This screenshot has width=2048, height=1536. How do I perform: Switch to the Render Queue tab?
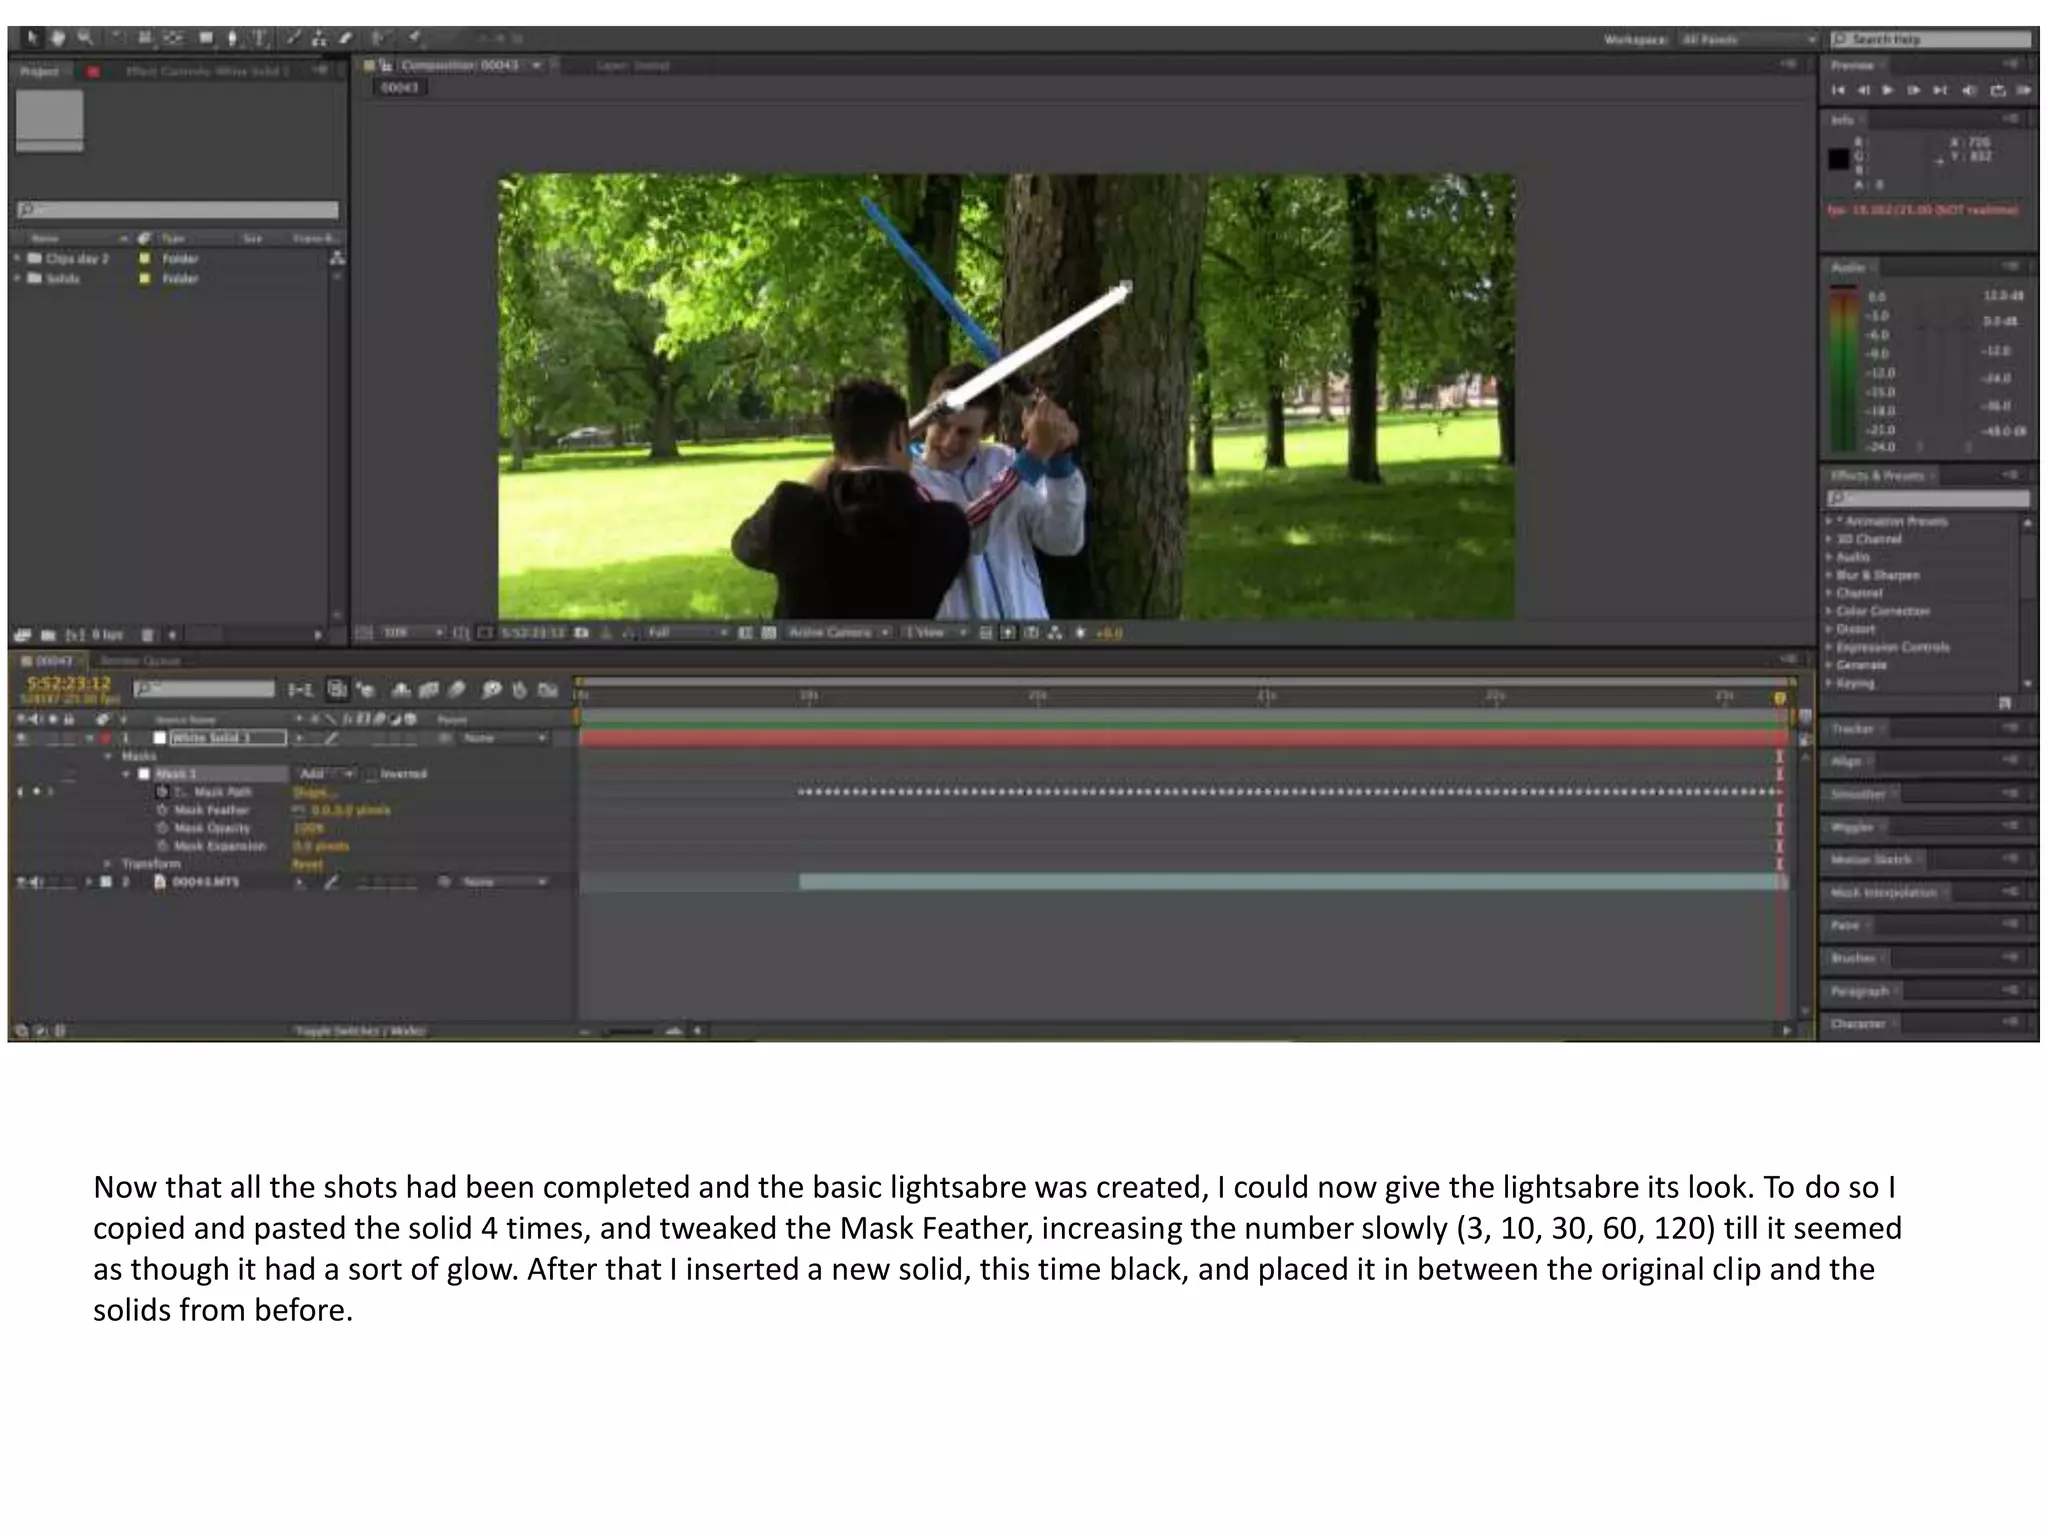[x=140, y=661]
